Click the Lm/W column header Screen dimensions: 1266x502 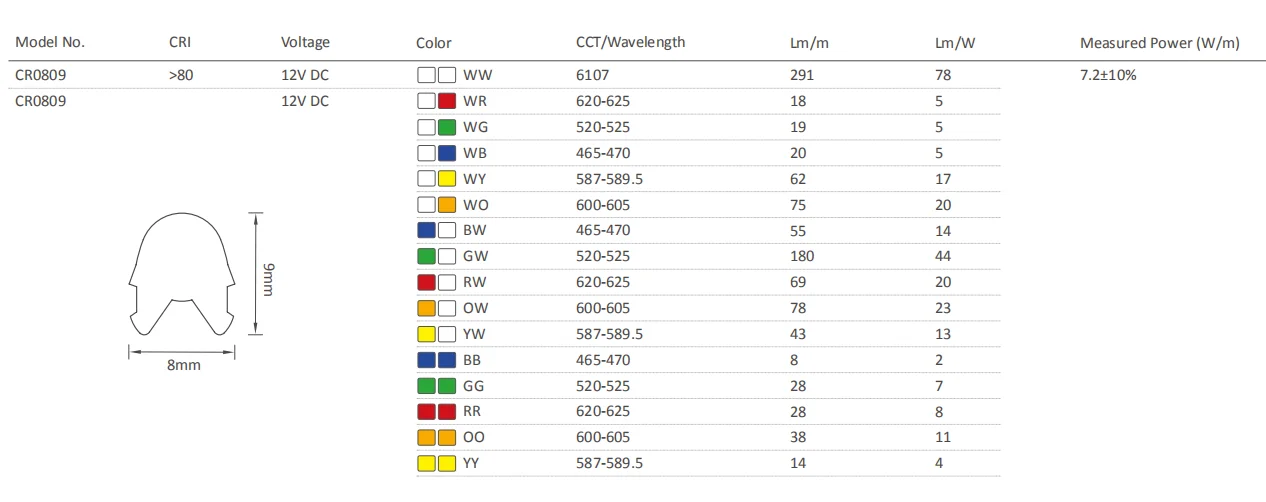pyautogui.click(x=955, y=43)
